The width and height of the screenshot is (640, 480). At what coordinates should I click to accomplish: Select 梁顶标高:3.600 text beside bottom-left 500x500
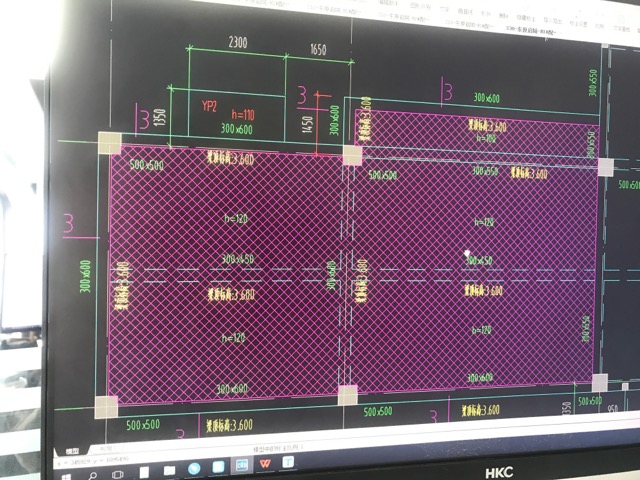[x=229, y=426]
